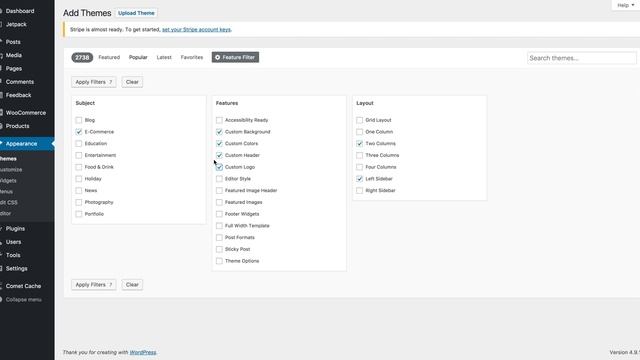The image size is (640, 360).
Task: Collapse the admin sidebar menu
Action: coord(23,300)
